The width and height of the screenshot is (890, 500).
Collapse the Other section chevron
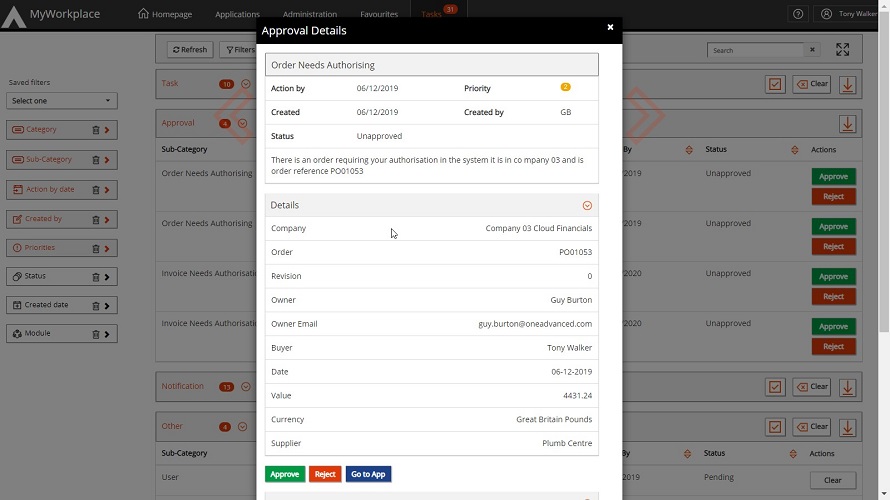(243, 427)
